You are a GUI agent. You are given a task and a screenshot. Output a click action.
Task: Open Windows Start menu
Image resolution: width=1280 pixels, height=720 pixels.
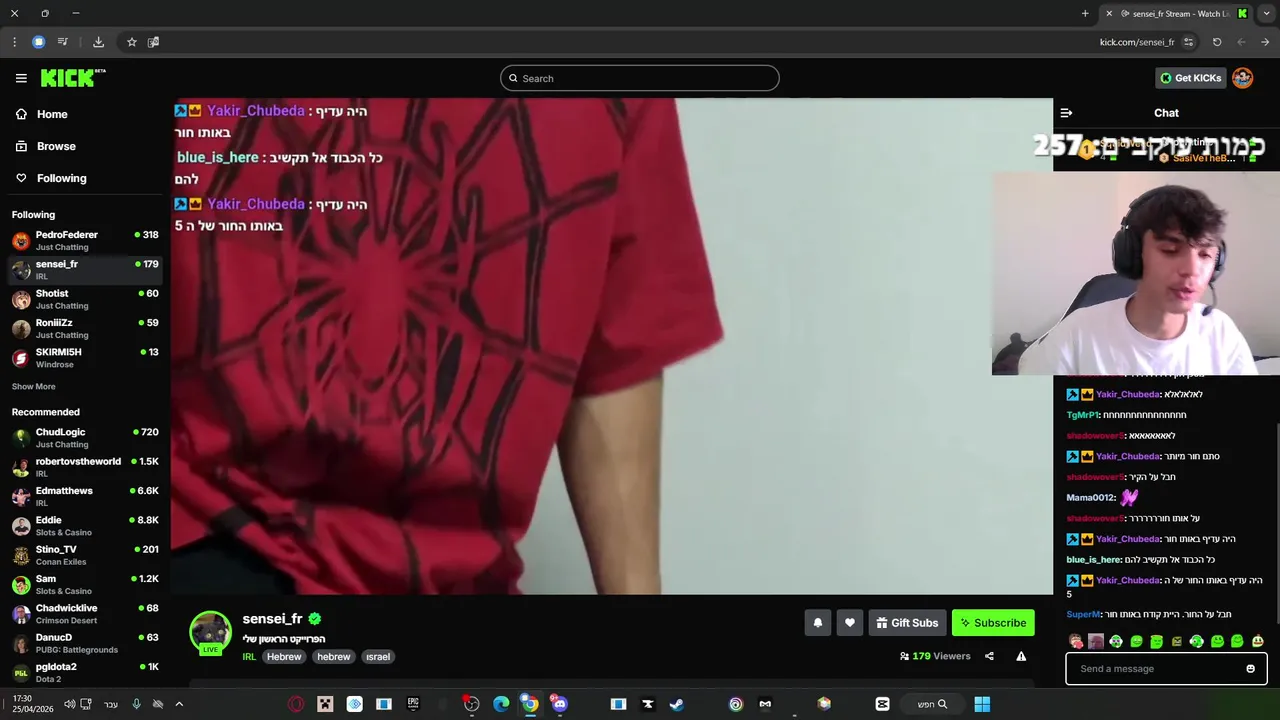pos(982,704)
